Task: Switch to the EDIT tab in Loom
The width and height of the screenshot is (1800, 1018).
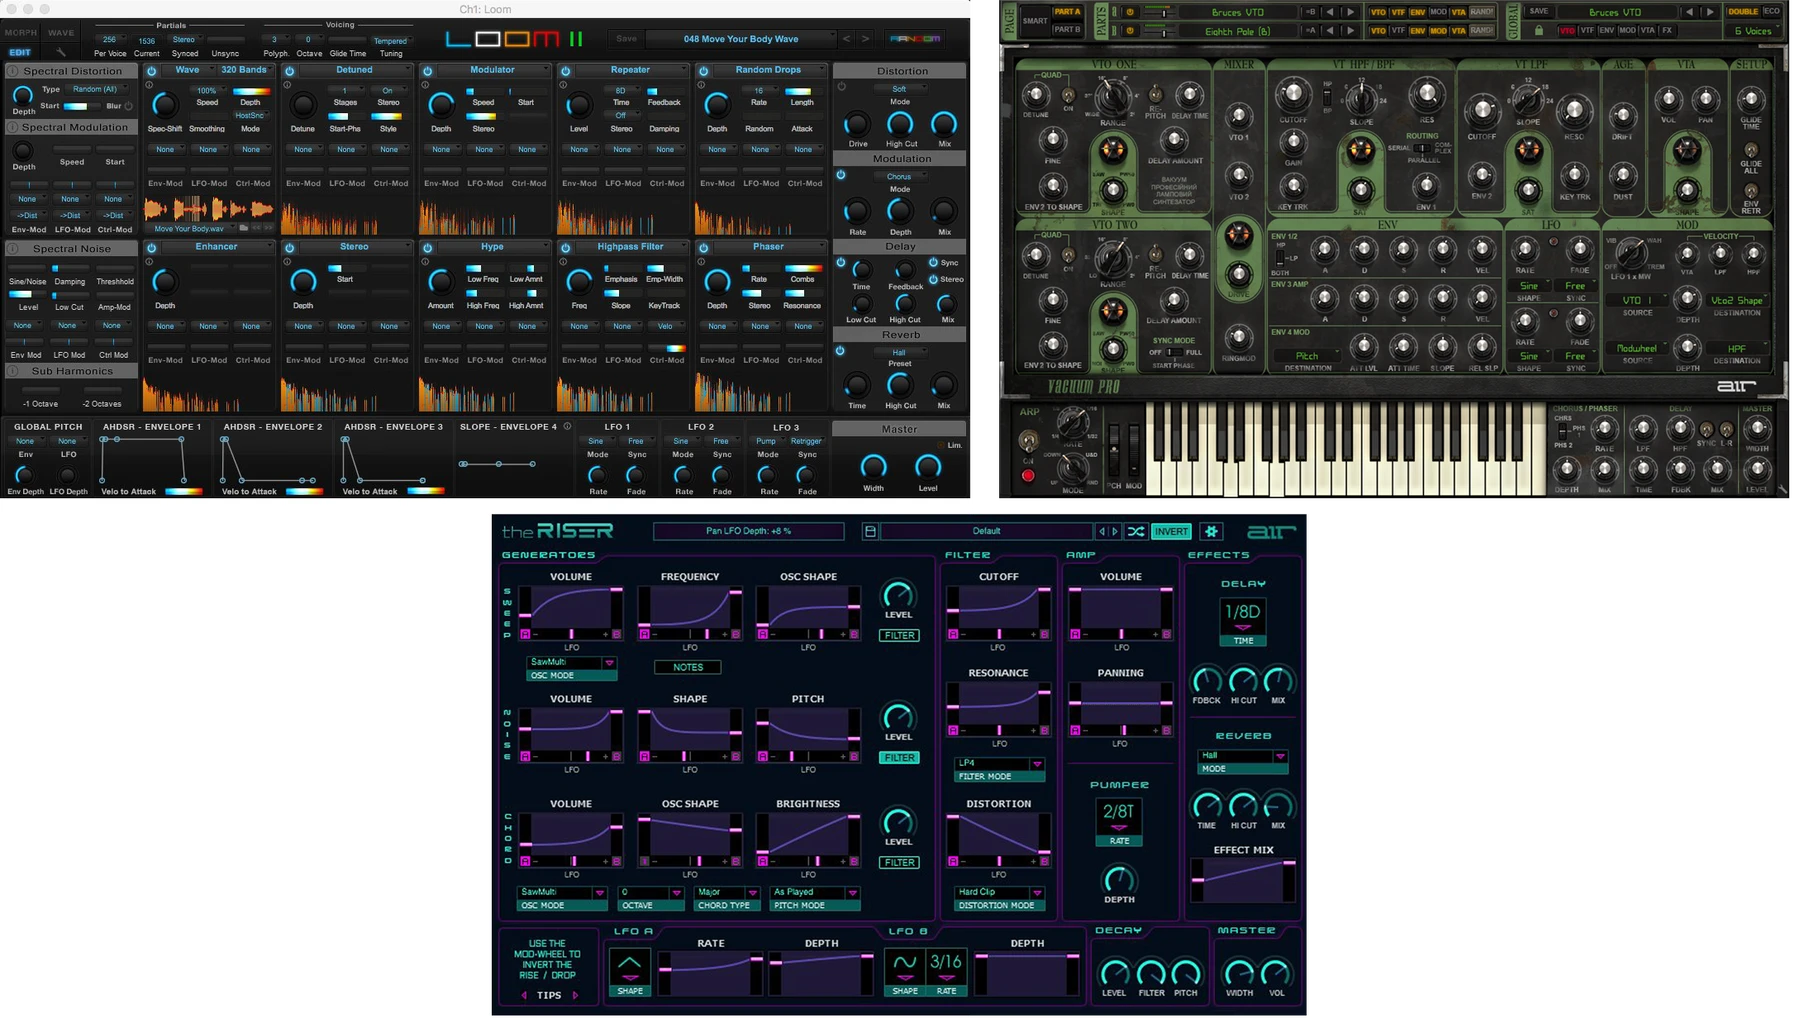Action: [x=20, y=52]
